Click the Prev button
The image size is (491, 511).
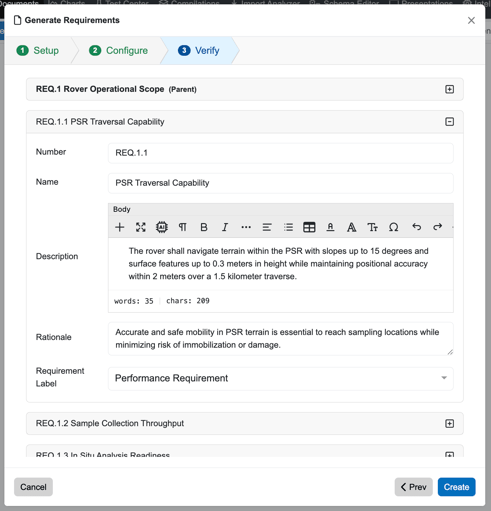coord(413,487)
